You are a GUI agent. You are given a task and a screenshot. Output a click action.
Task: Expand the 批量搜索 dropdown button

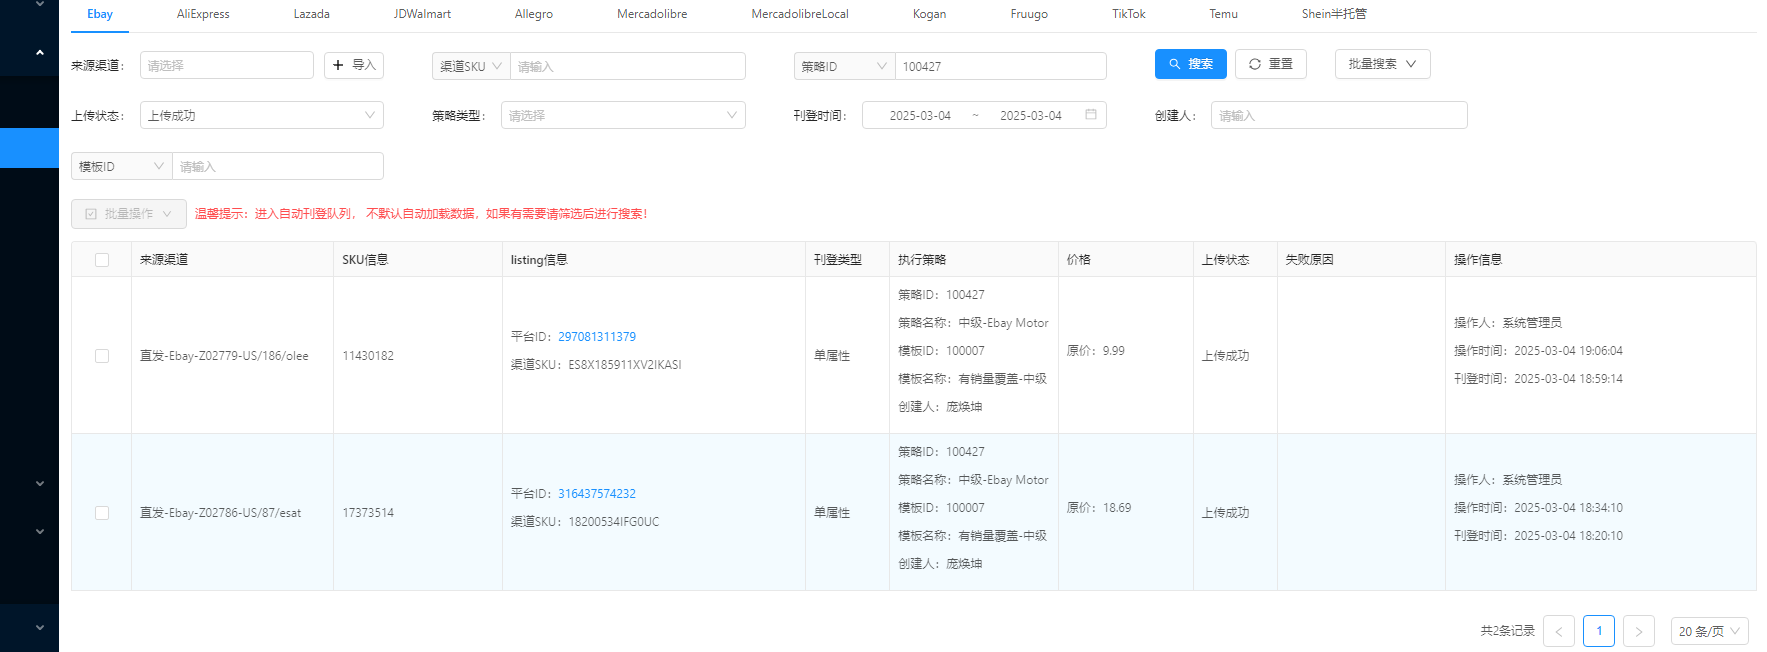(1383, 64)
